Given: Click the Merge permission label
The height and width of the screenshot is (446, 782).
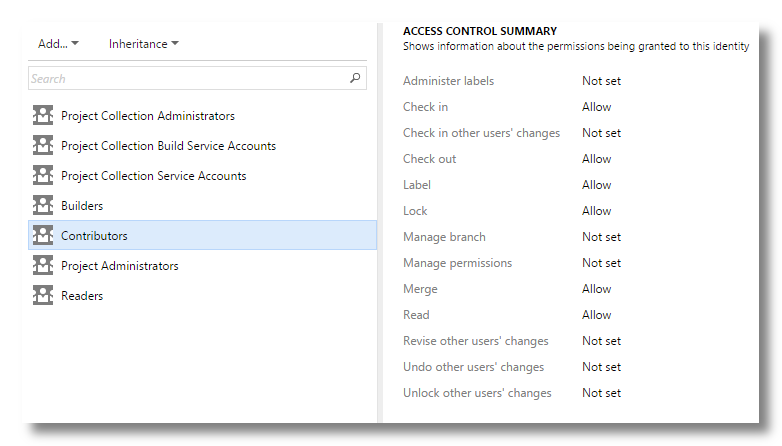Looking at the screenshot, I should (x=420, y=289).
